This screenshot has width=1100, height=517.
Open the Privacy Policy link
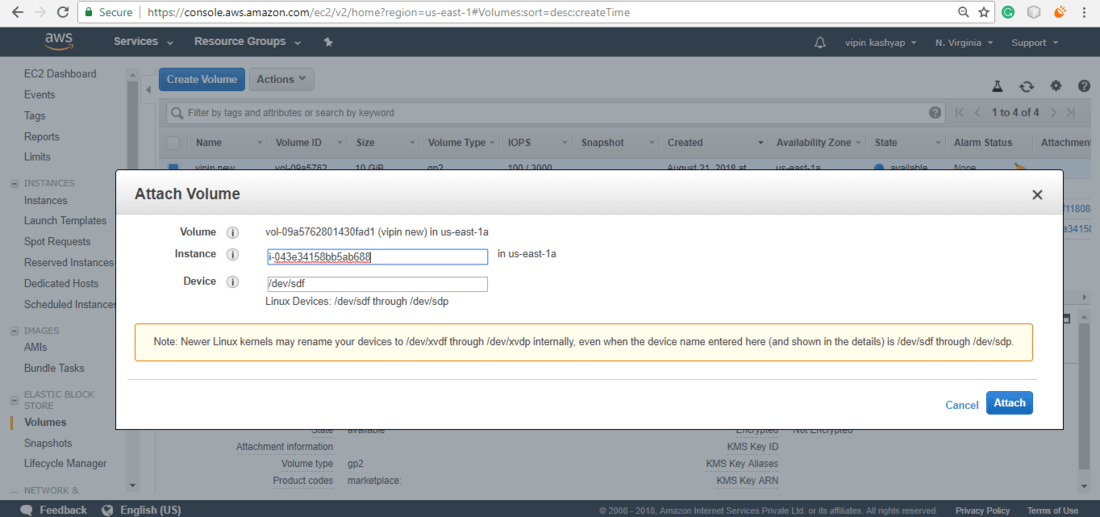pyautogui.click(x=982, y=511)
